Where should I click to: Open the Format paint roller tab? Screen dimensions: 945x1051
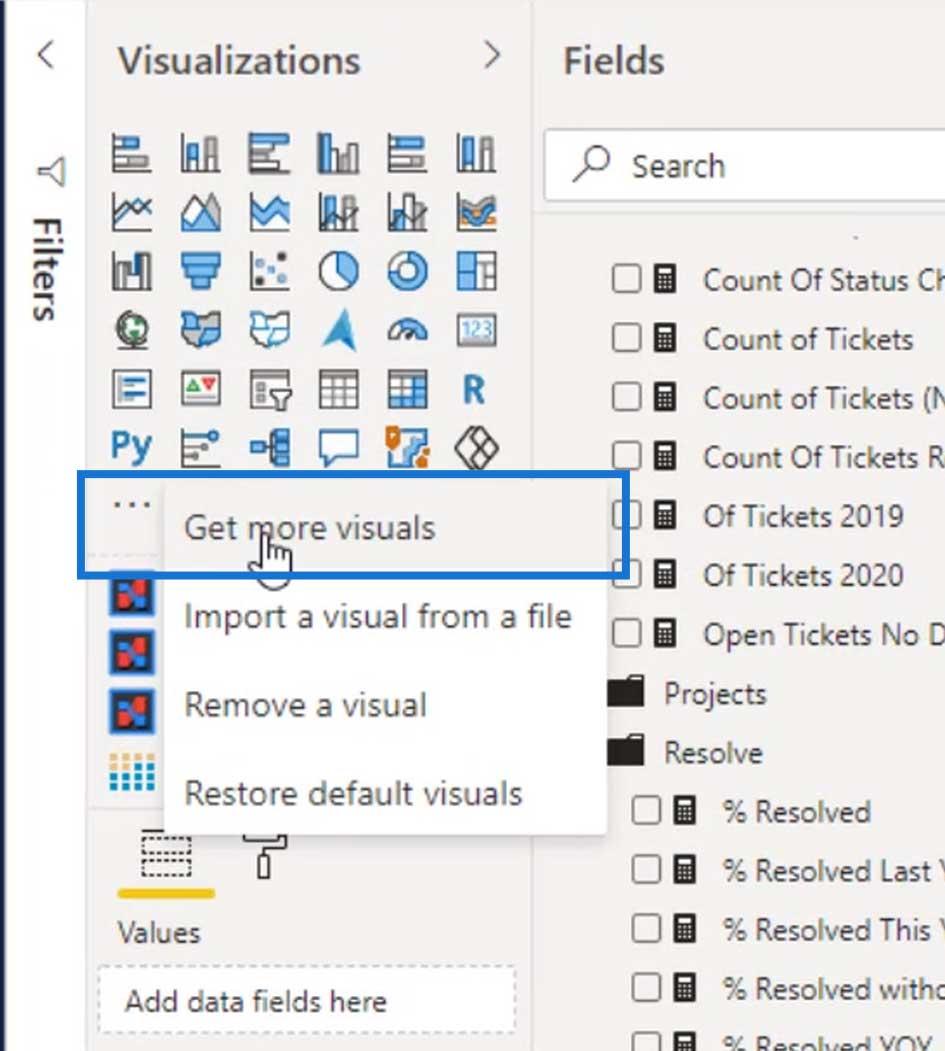click(265, 855)
